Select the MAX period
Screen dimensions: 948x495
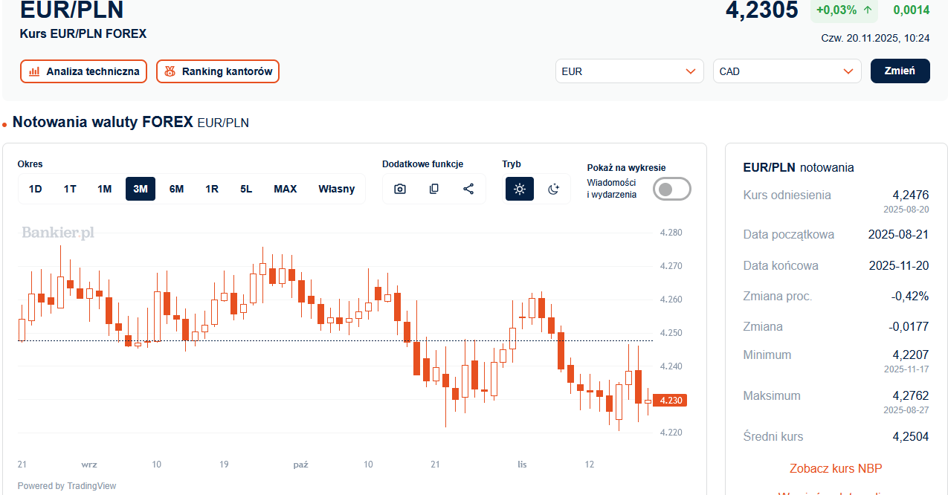285,189
